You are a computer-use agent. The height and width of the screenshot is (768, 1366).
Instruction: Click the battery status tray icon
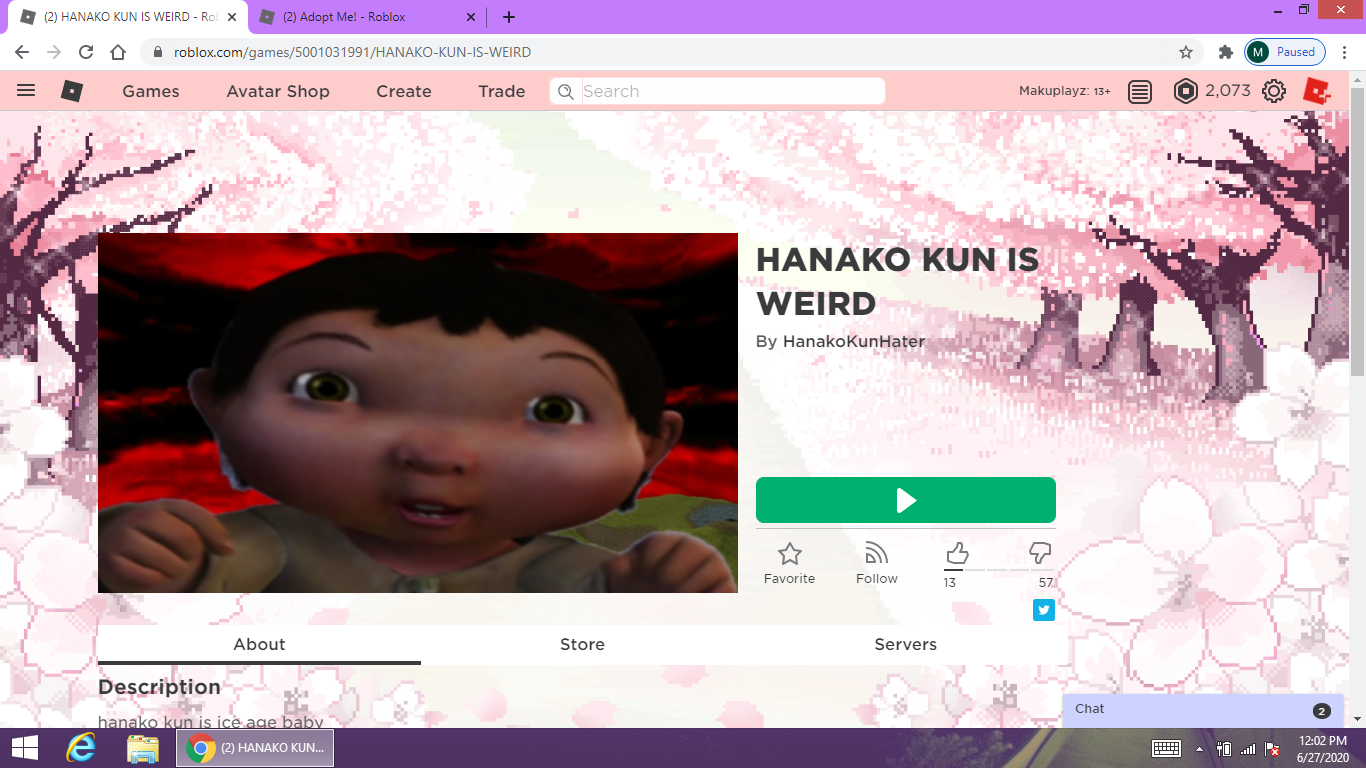(x=1223, y=749)
